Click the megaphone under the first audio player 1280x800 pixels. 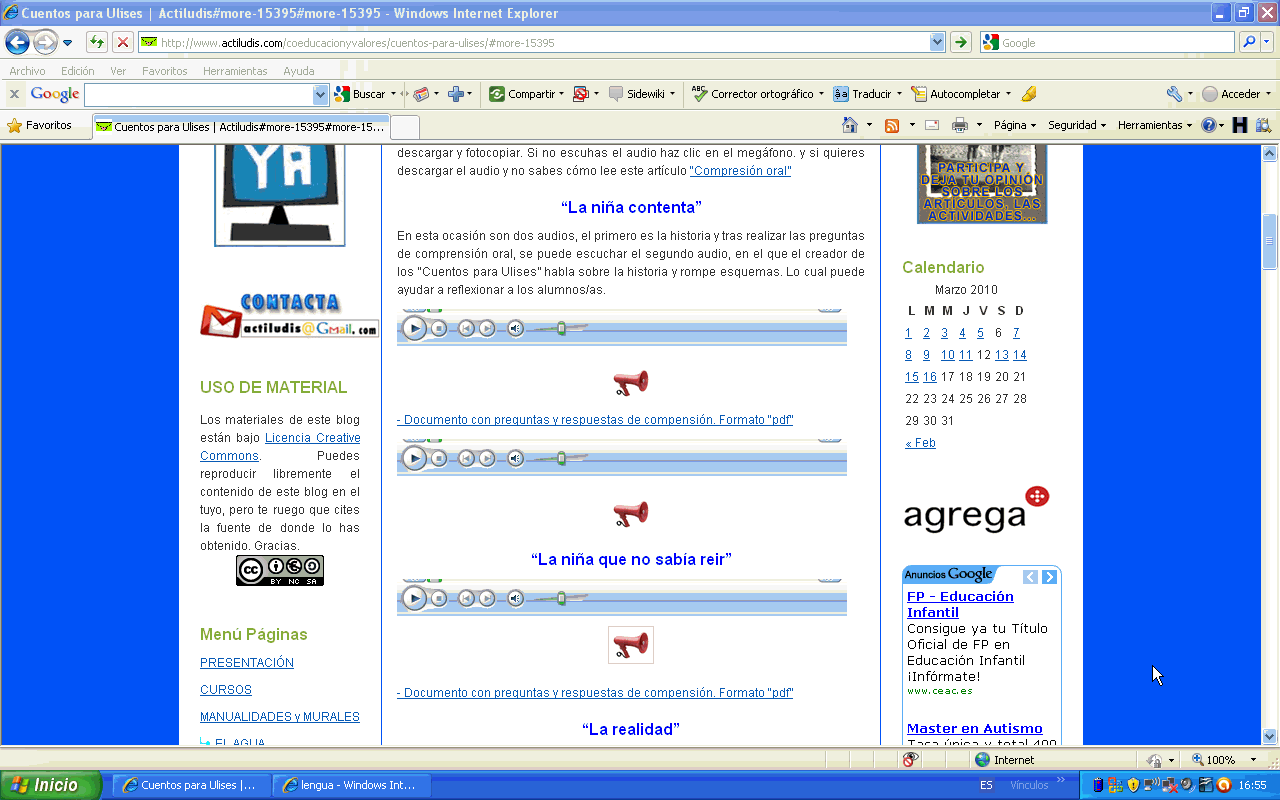tap(631, 382)
